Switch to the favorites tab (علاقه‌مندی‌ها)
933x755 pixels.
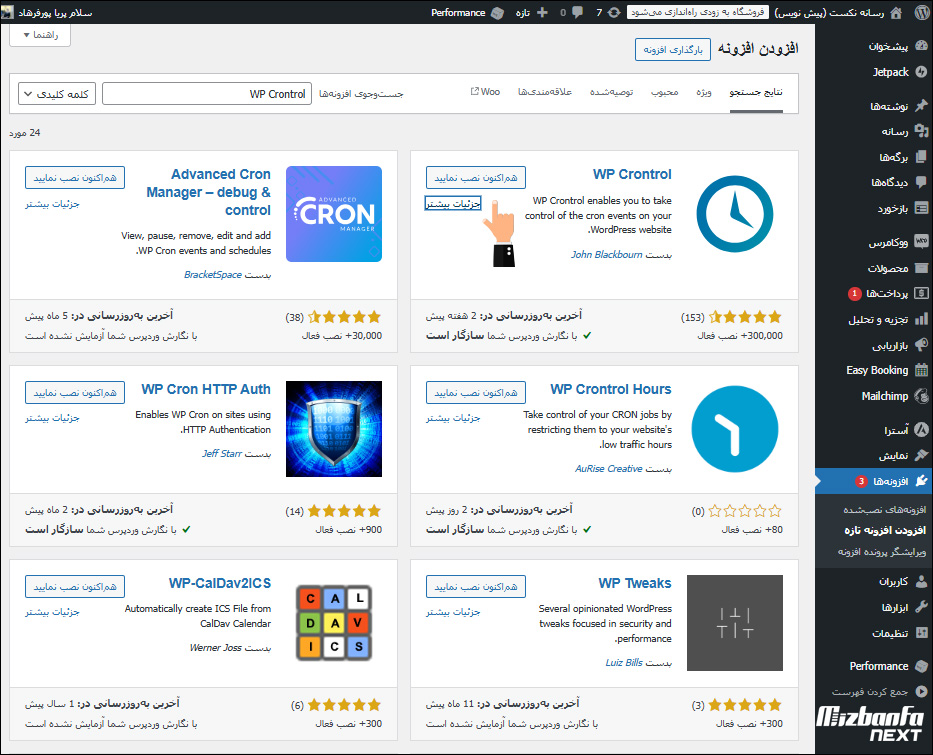(544, 92)
